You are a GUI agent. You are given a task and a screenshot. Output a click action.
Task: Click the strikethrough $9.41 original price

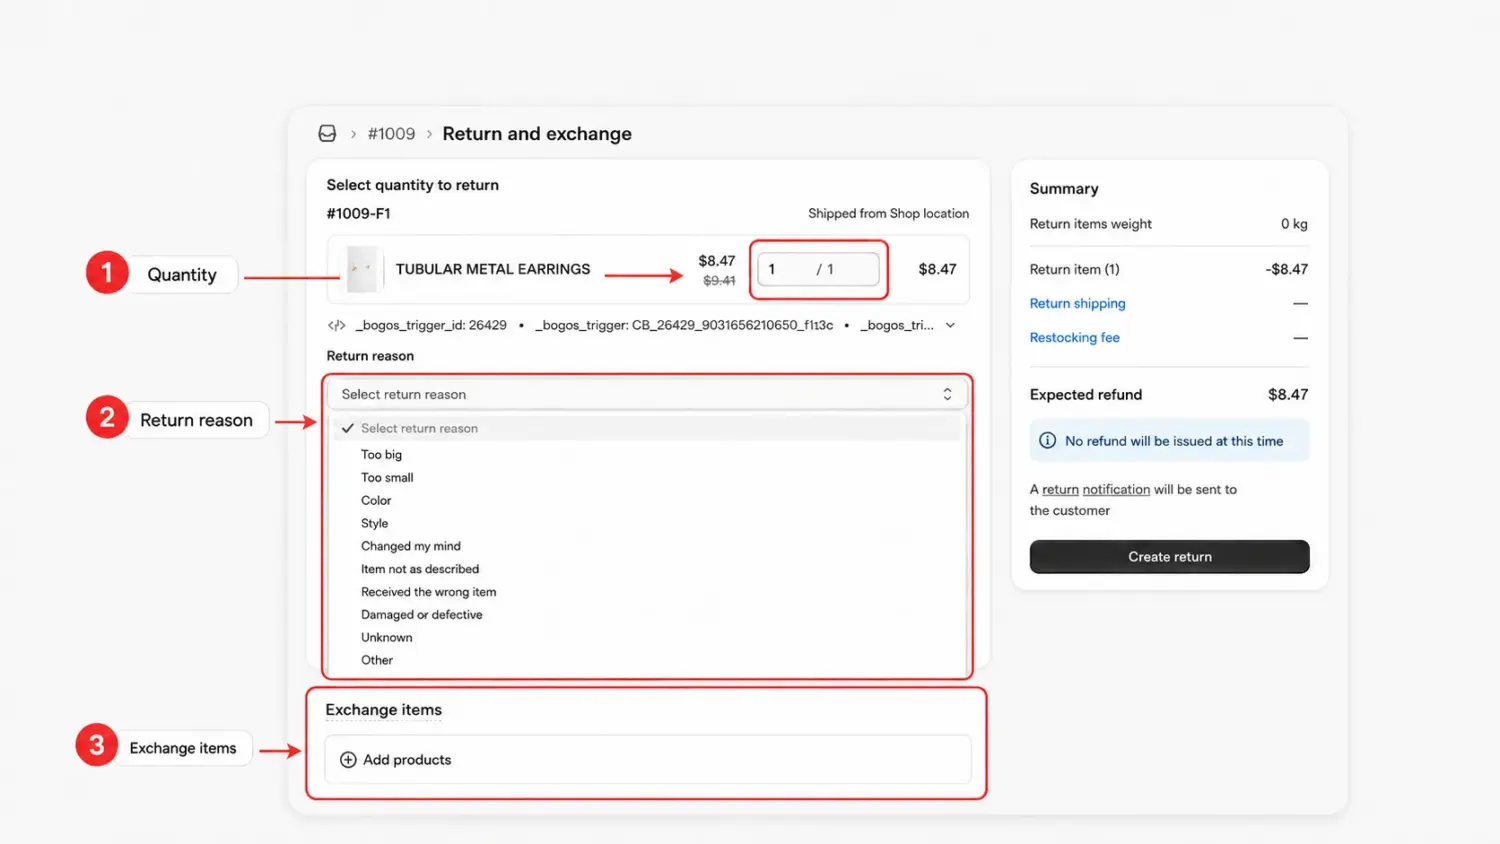tap(719, 281)
